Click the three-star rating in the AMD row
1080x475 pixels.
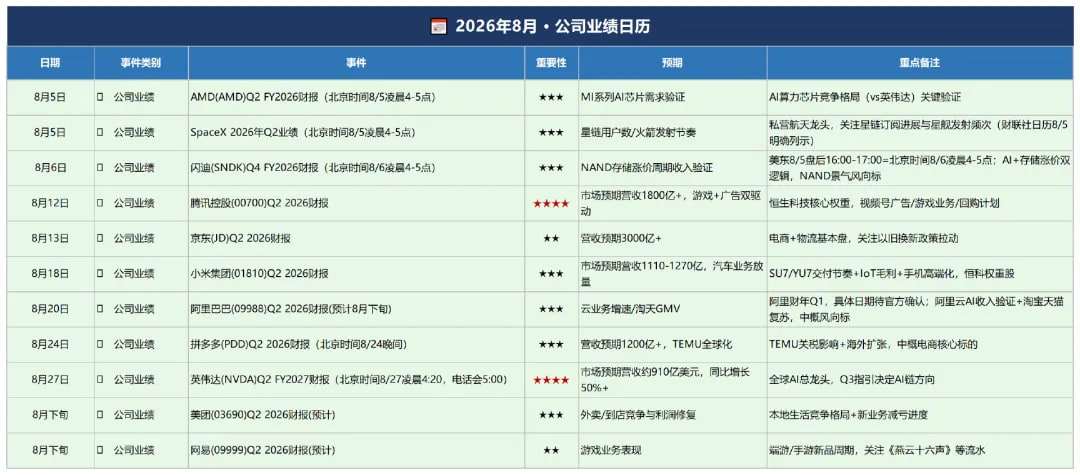[551, 97]
